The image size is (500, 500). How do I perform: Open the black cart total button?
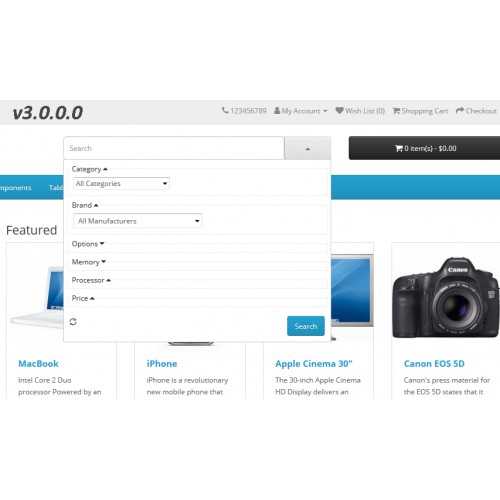pyautogui.click(x=424, y=148)
